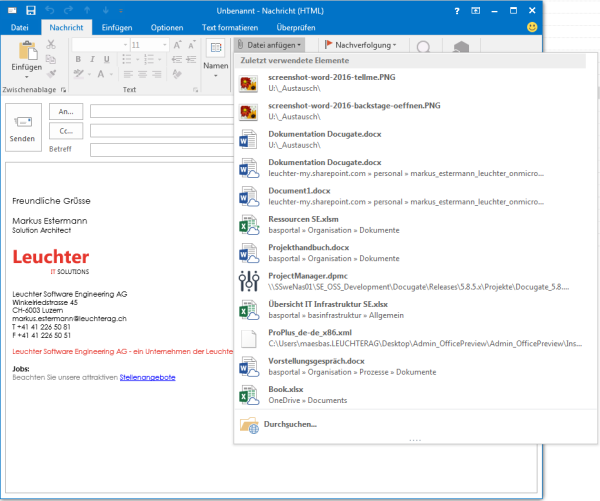Click the Cut scissors icon
Screen dimensions: 600x501
[x=51, y=44]
